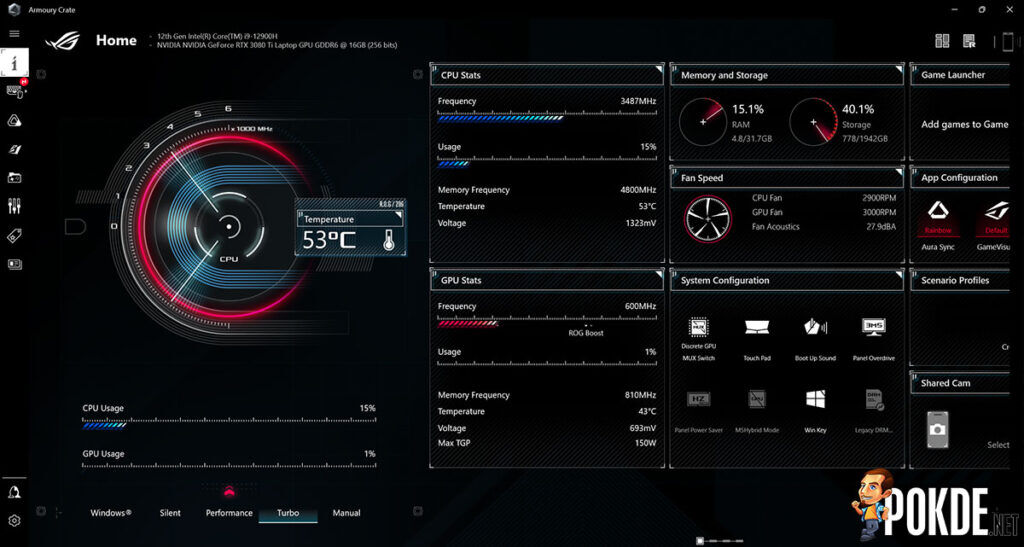Open GameVisual from the sidebar
Viewport: 1024px width, 547px height.
[14, 149]
